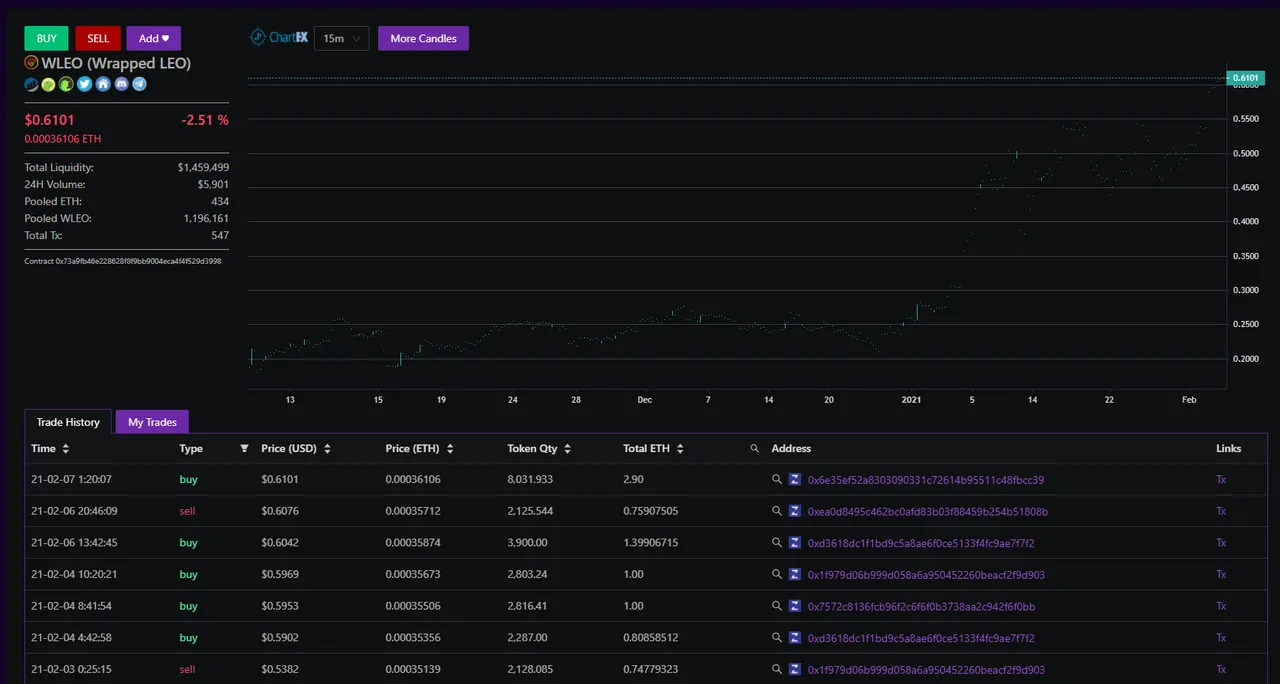
Task: Open address 0x7572c8136fcb96f2c6f6f0b3738aa2c942f6f0bb
Action: tap(921, 606)
